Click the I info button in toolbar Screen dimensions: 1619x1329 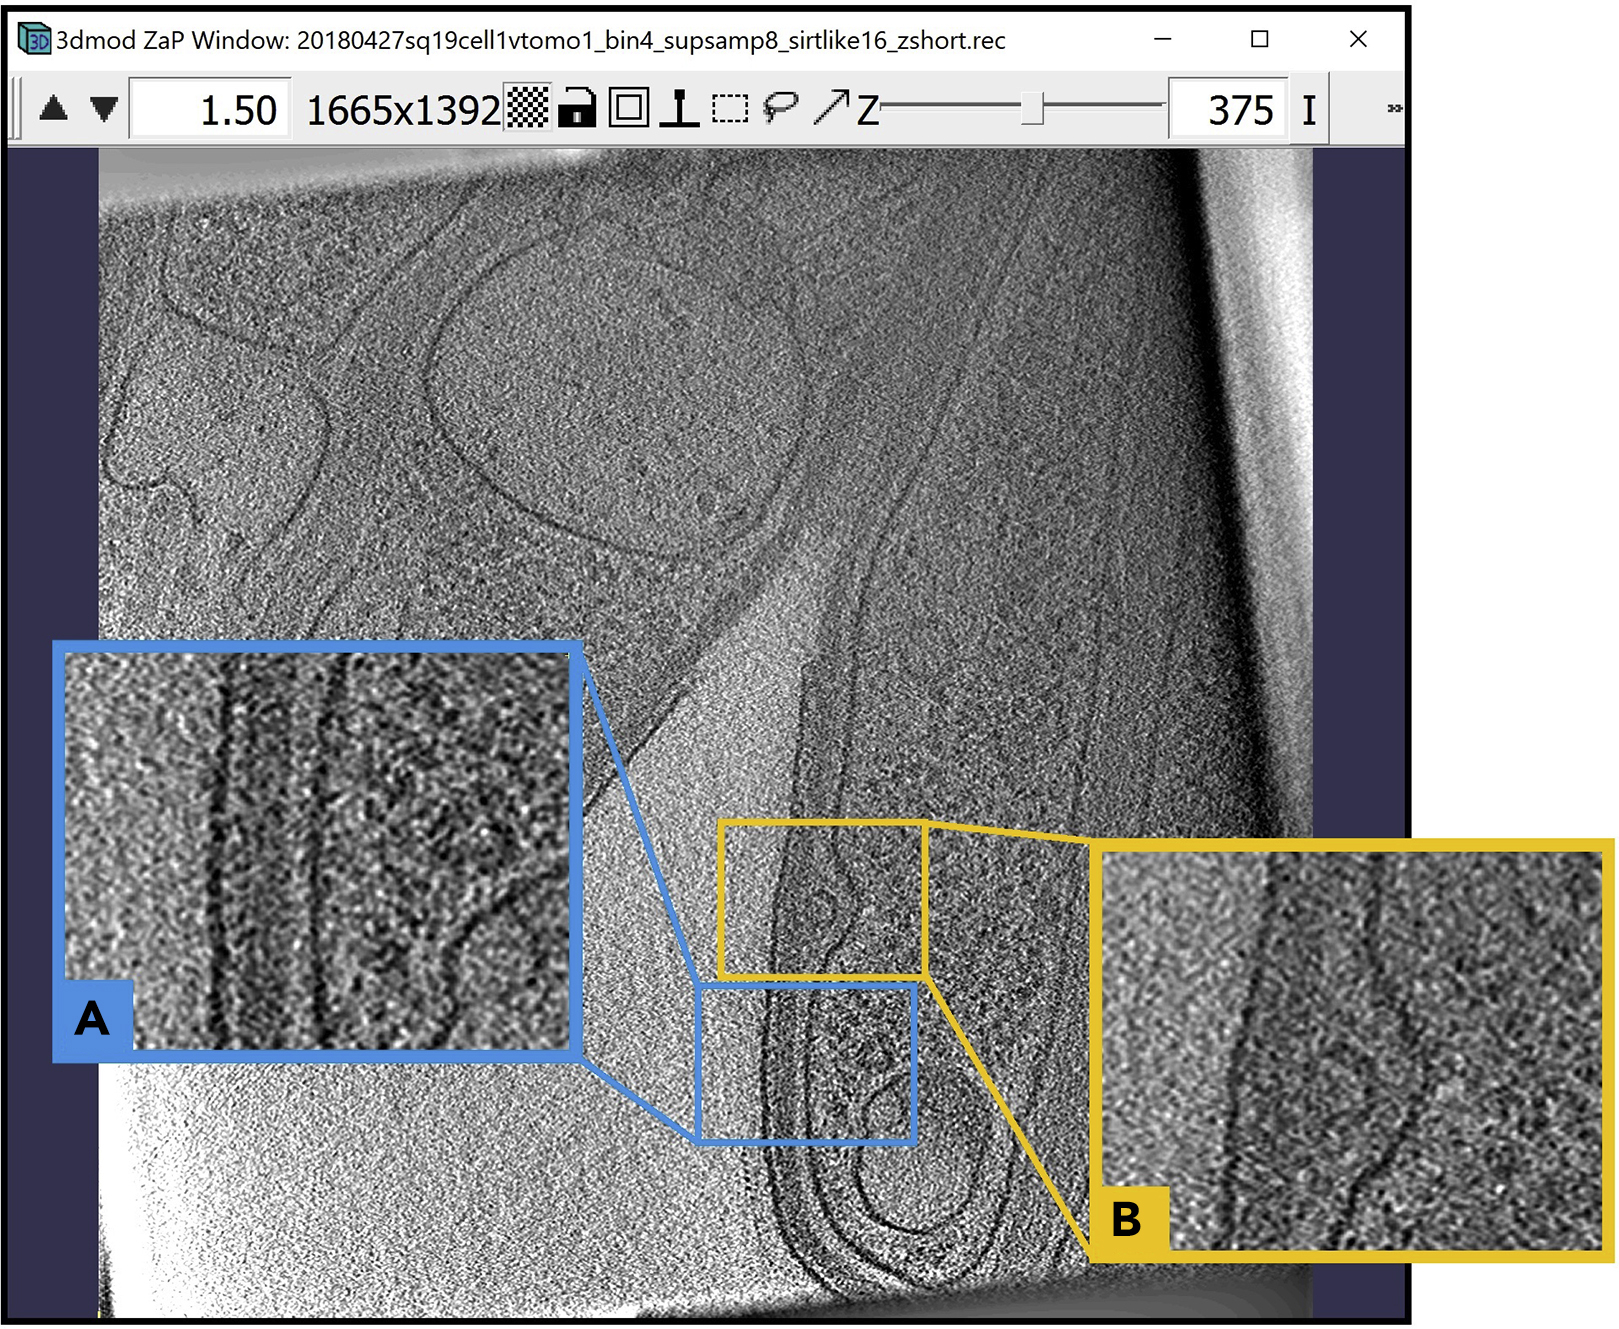(1309, 109)
